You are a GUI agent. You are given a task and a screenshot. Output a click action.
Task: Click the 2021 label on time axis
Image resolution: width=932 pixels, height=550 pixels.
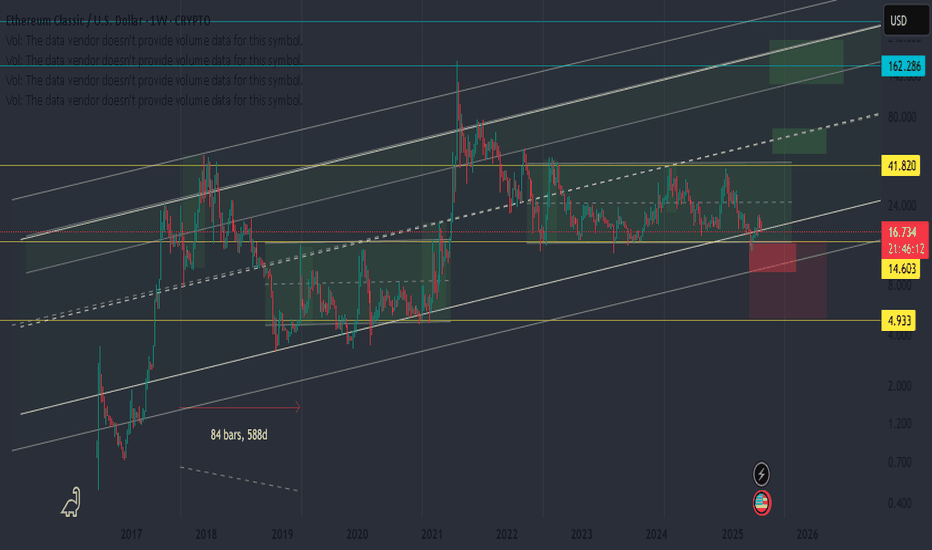tap(431, 535)
